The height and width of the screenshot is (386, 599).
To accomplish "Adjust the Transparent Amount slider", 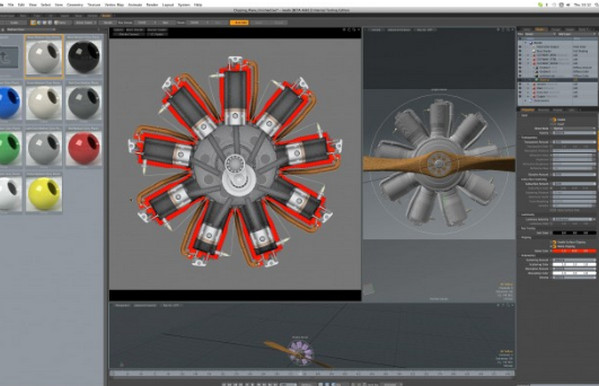I will pyautogui.click(x=574, y=142).
